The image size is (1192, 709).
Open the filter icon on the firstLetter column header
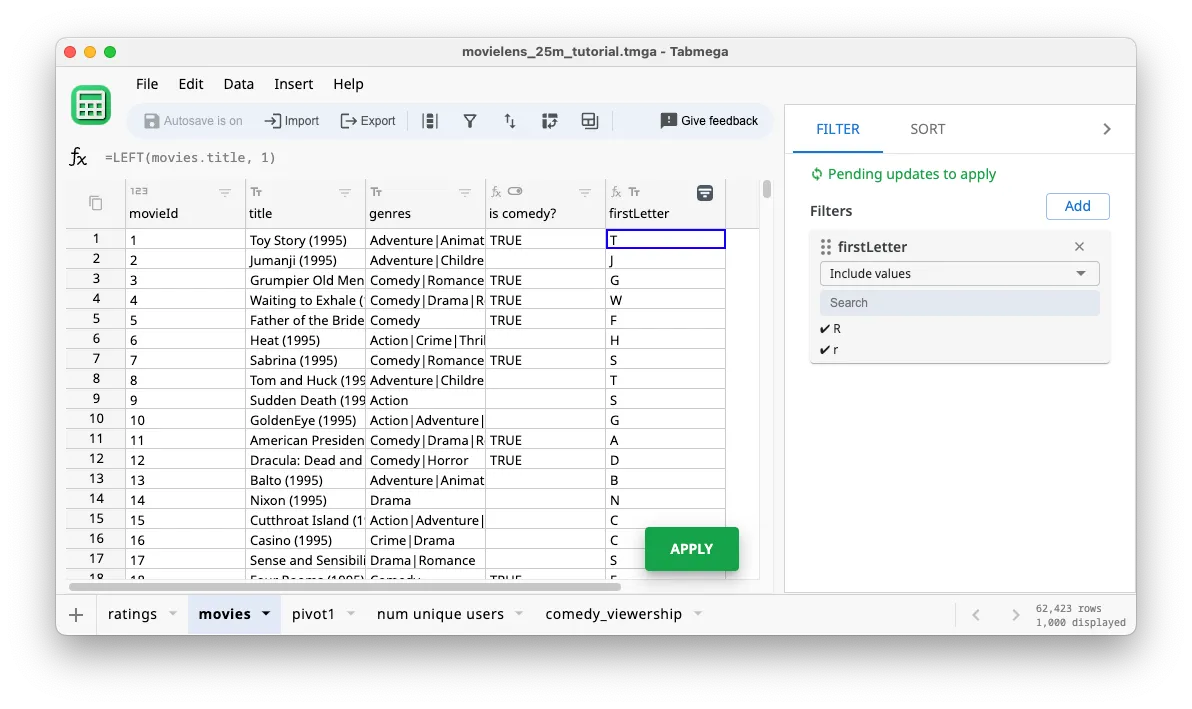coord(706,193)
